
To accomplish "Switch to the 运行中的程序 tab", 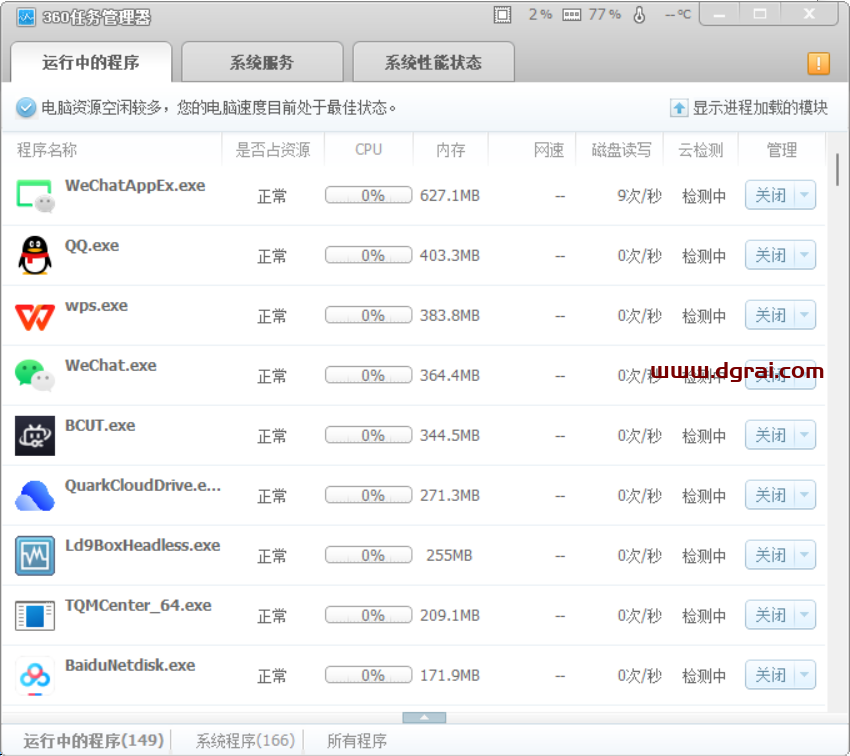I will [91, 62].
